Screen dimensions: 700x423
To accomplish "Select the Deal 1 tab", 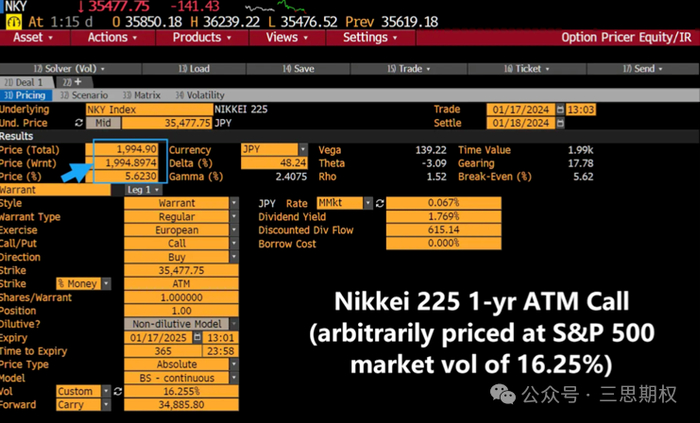I will pyautogui.click(x=26, y=82).
